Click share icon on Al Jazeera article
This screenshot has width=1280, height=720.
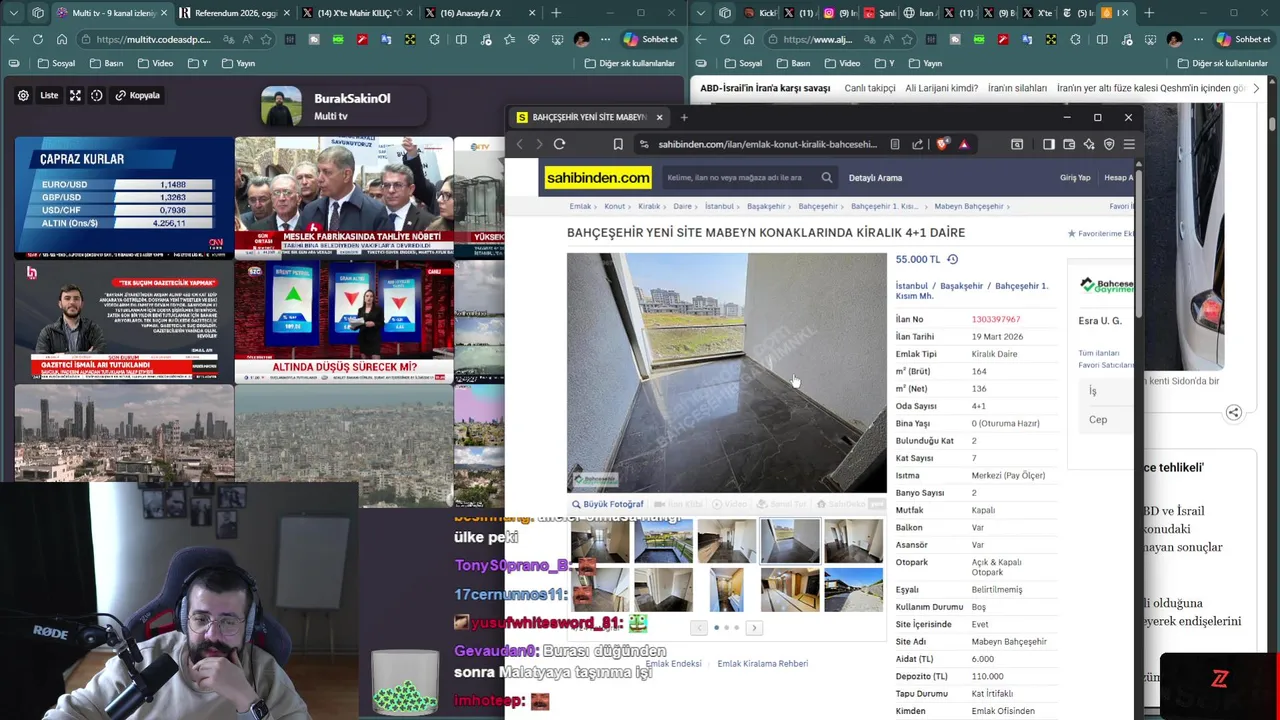point(1233,412)
